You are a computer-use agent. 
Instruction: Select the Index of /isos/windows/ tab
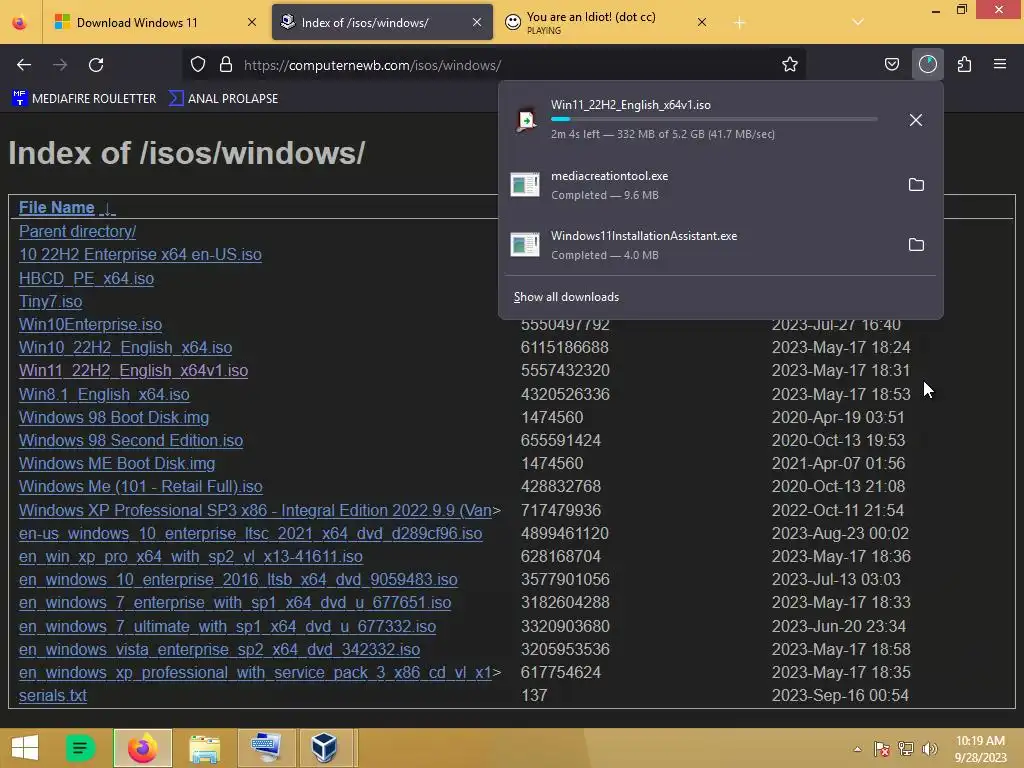point(382,23)
